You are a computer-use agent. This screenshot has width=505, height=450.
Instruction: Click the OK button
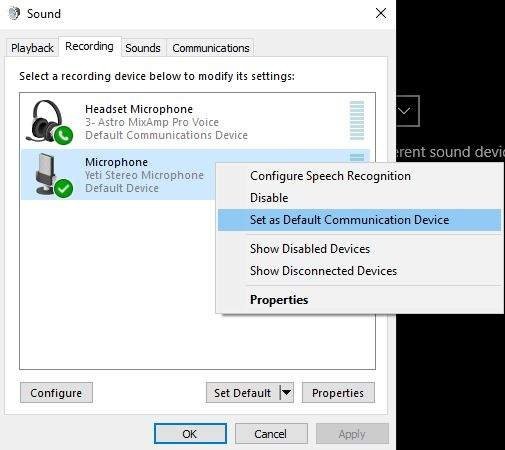pos(190,434)
